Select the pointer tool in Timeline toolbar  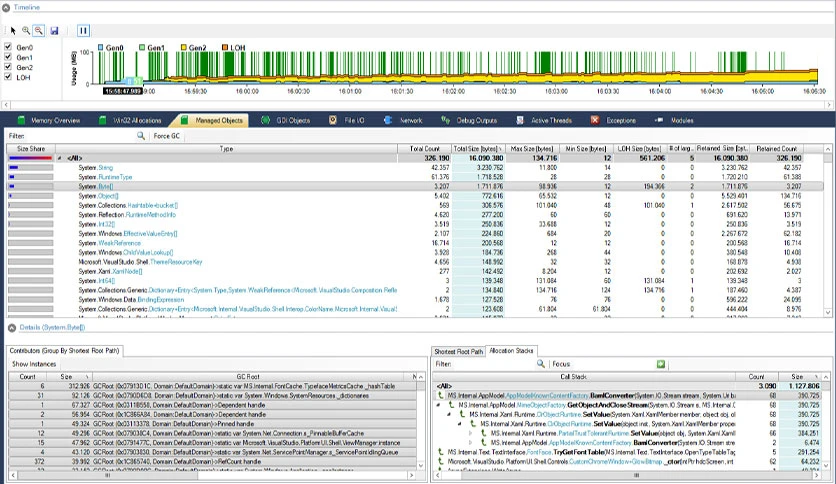(13, 31)
